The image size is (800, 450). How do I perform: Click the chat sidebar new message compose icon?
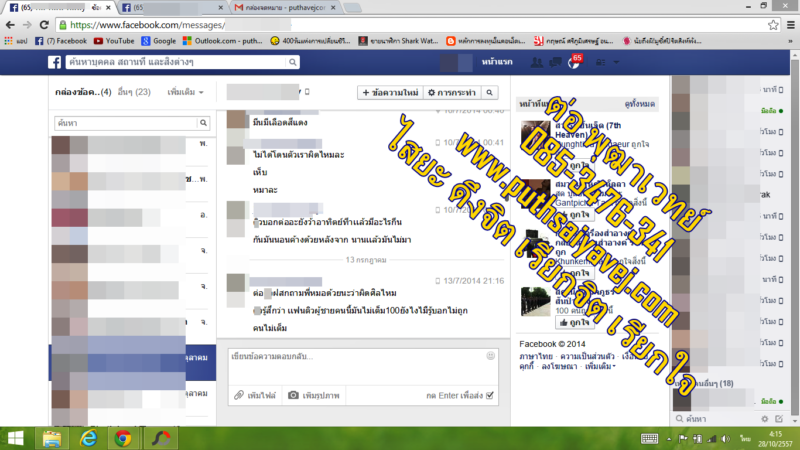click(779, 419)
